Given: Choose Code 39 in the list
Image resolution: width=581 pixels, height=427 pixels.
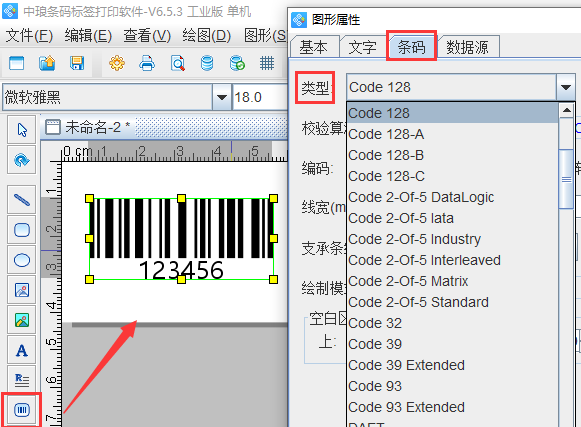Looking at the screenshot, I should click(453, 344).
